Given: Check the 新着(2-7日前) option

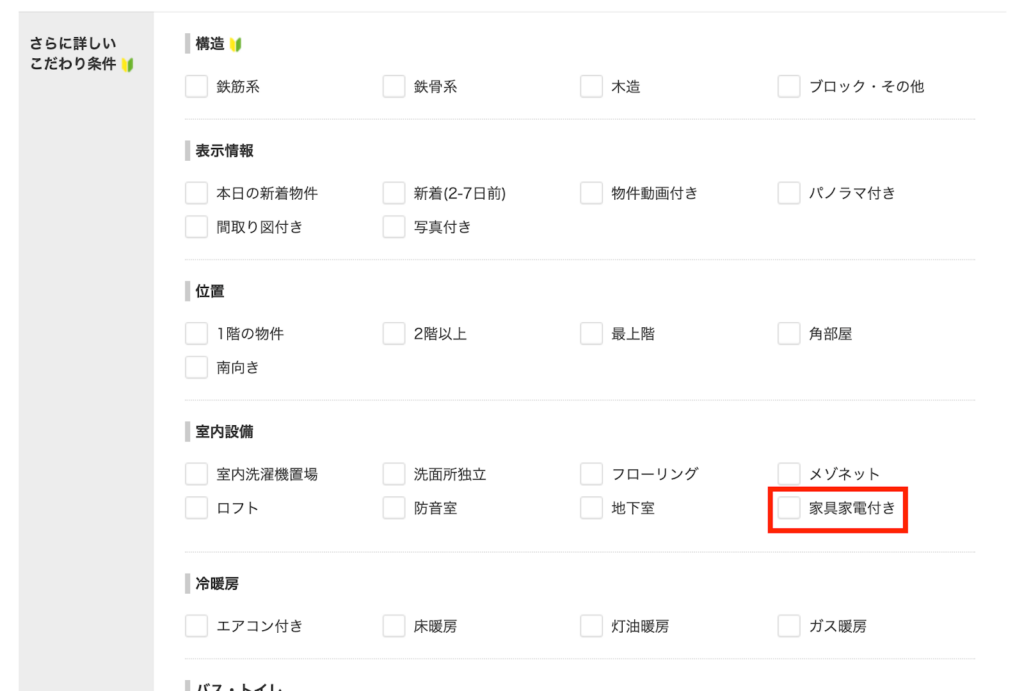Looking at the screenshot, I should 394,194.
